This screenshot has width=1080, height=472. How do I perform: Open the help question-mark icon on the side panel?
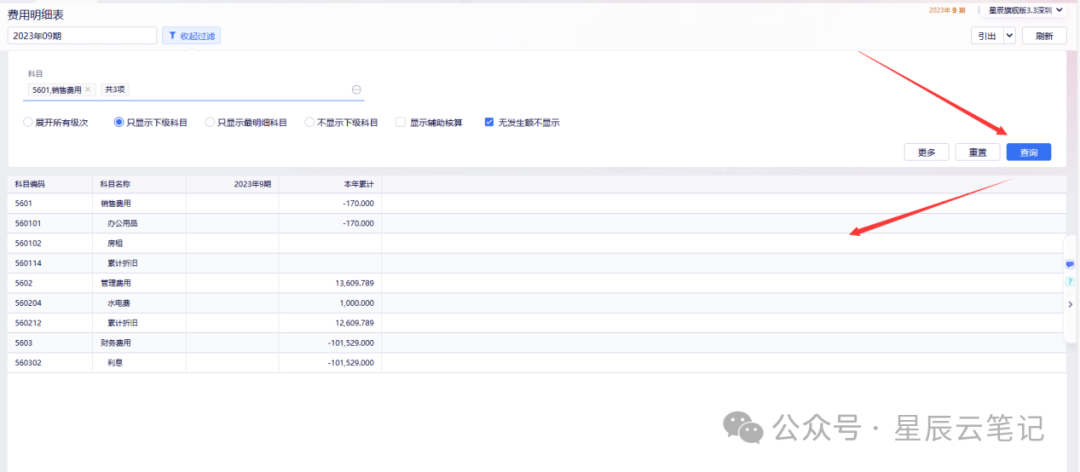coord(1070,282)
